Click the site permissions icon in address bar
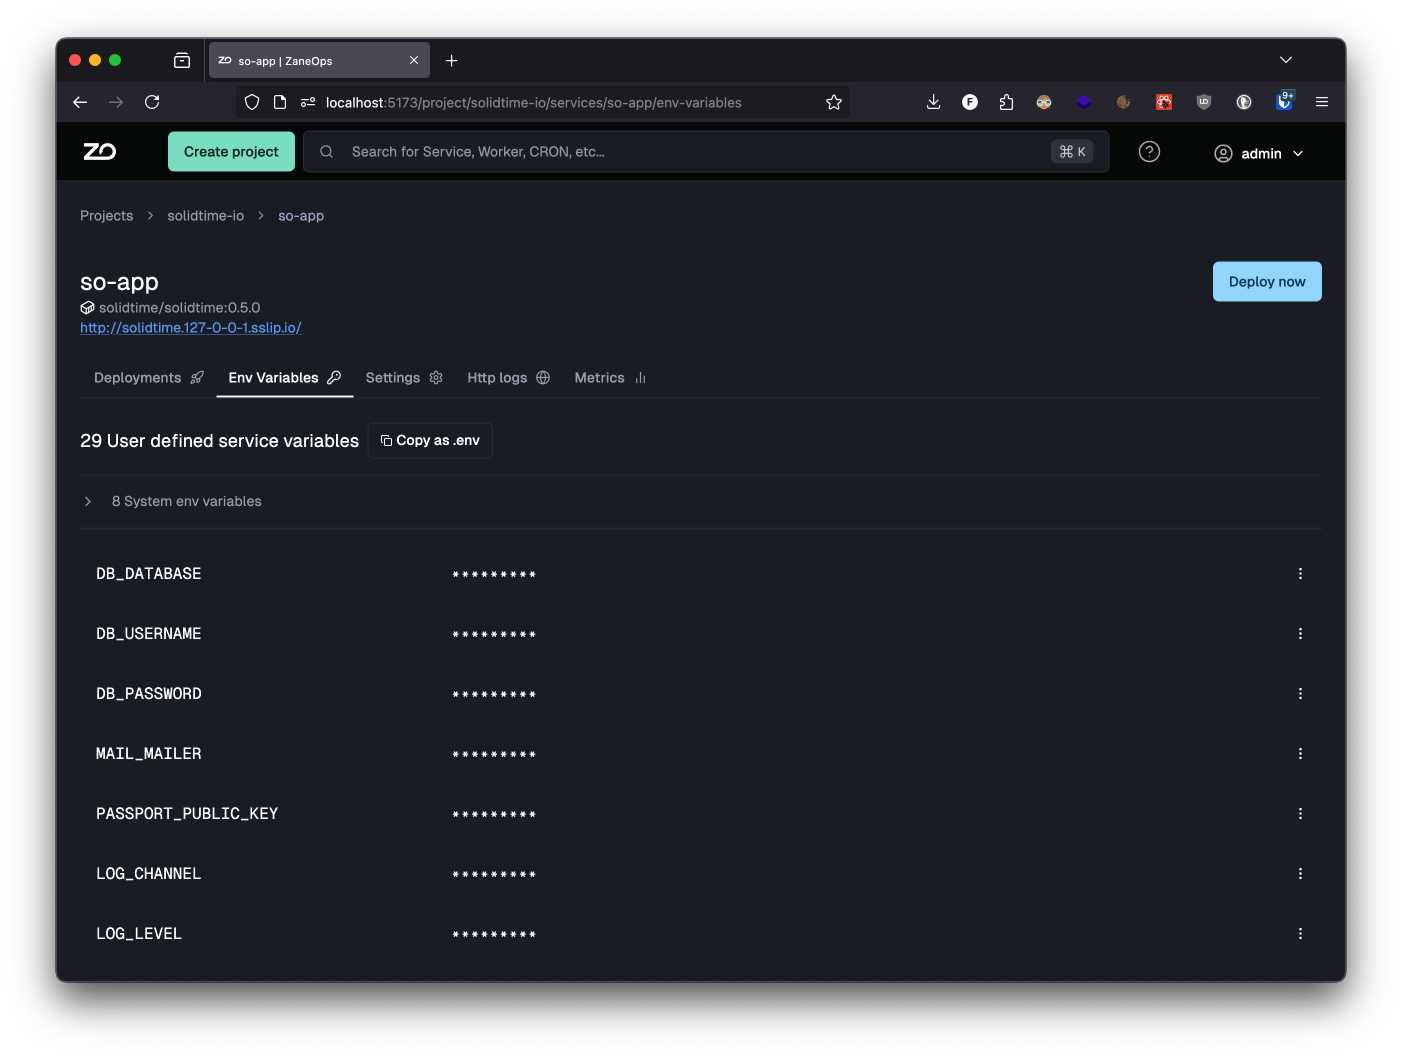This screenshot has width=1402, height=1056. tap(308, 102)
